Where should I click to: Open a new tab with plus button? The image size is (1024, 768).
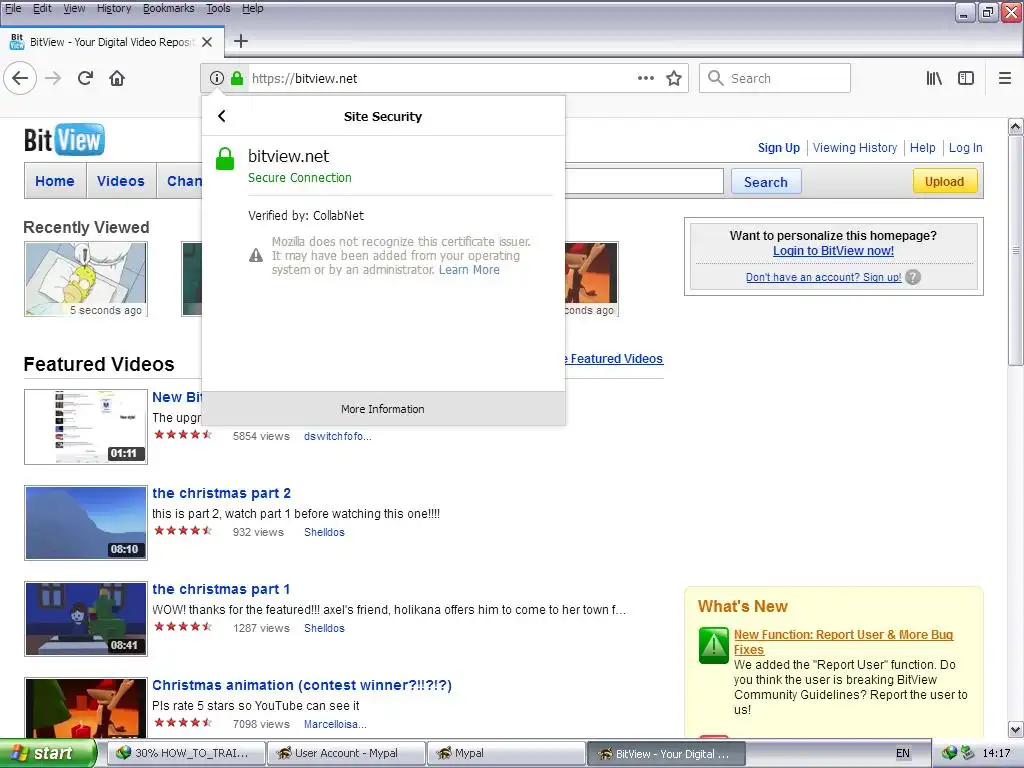pos(241,41)
